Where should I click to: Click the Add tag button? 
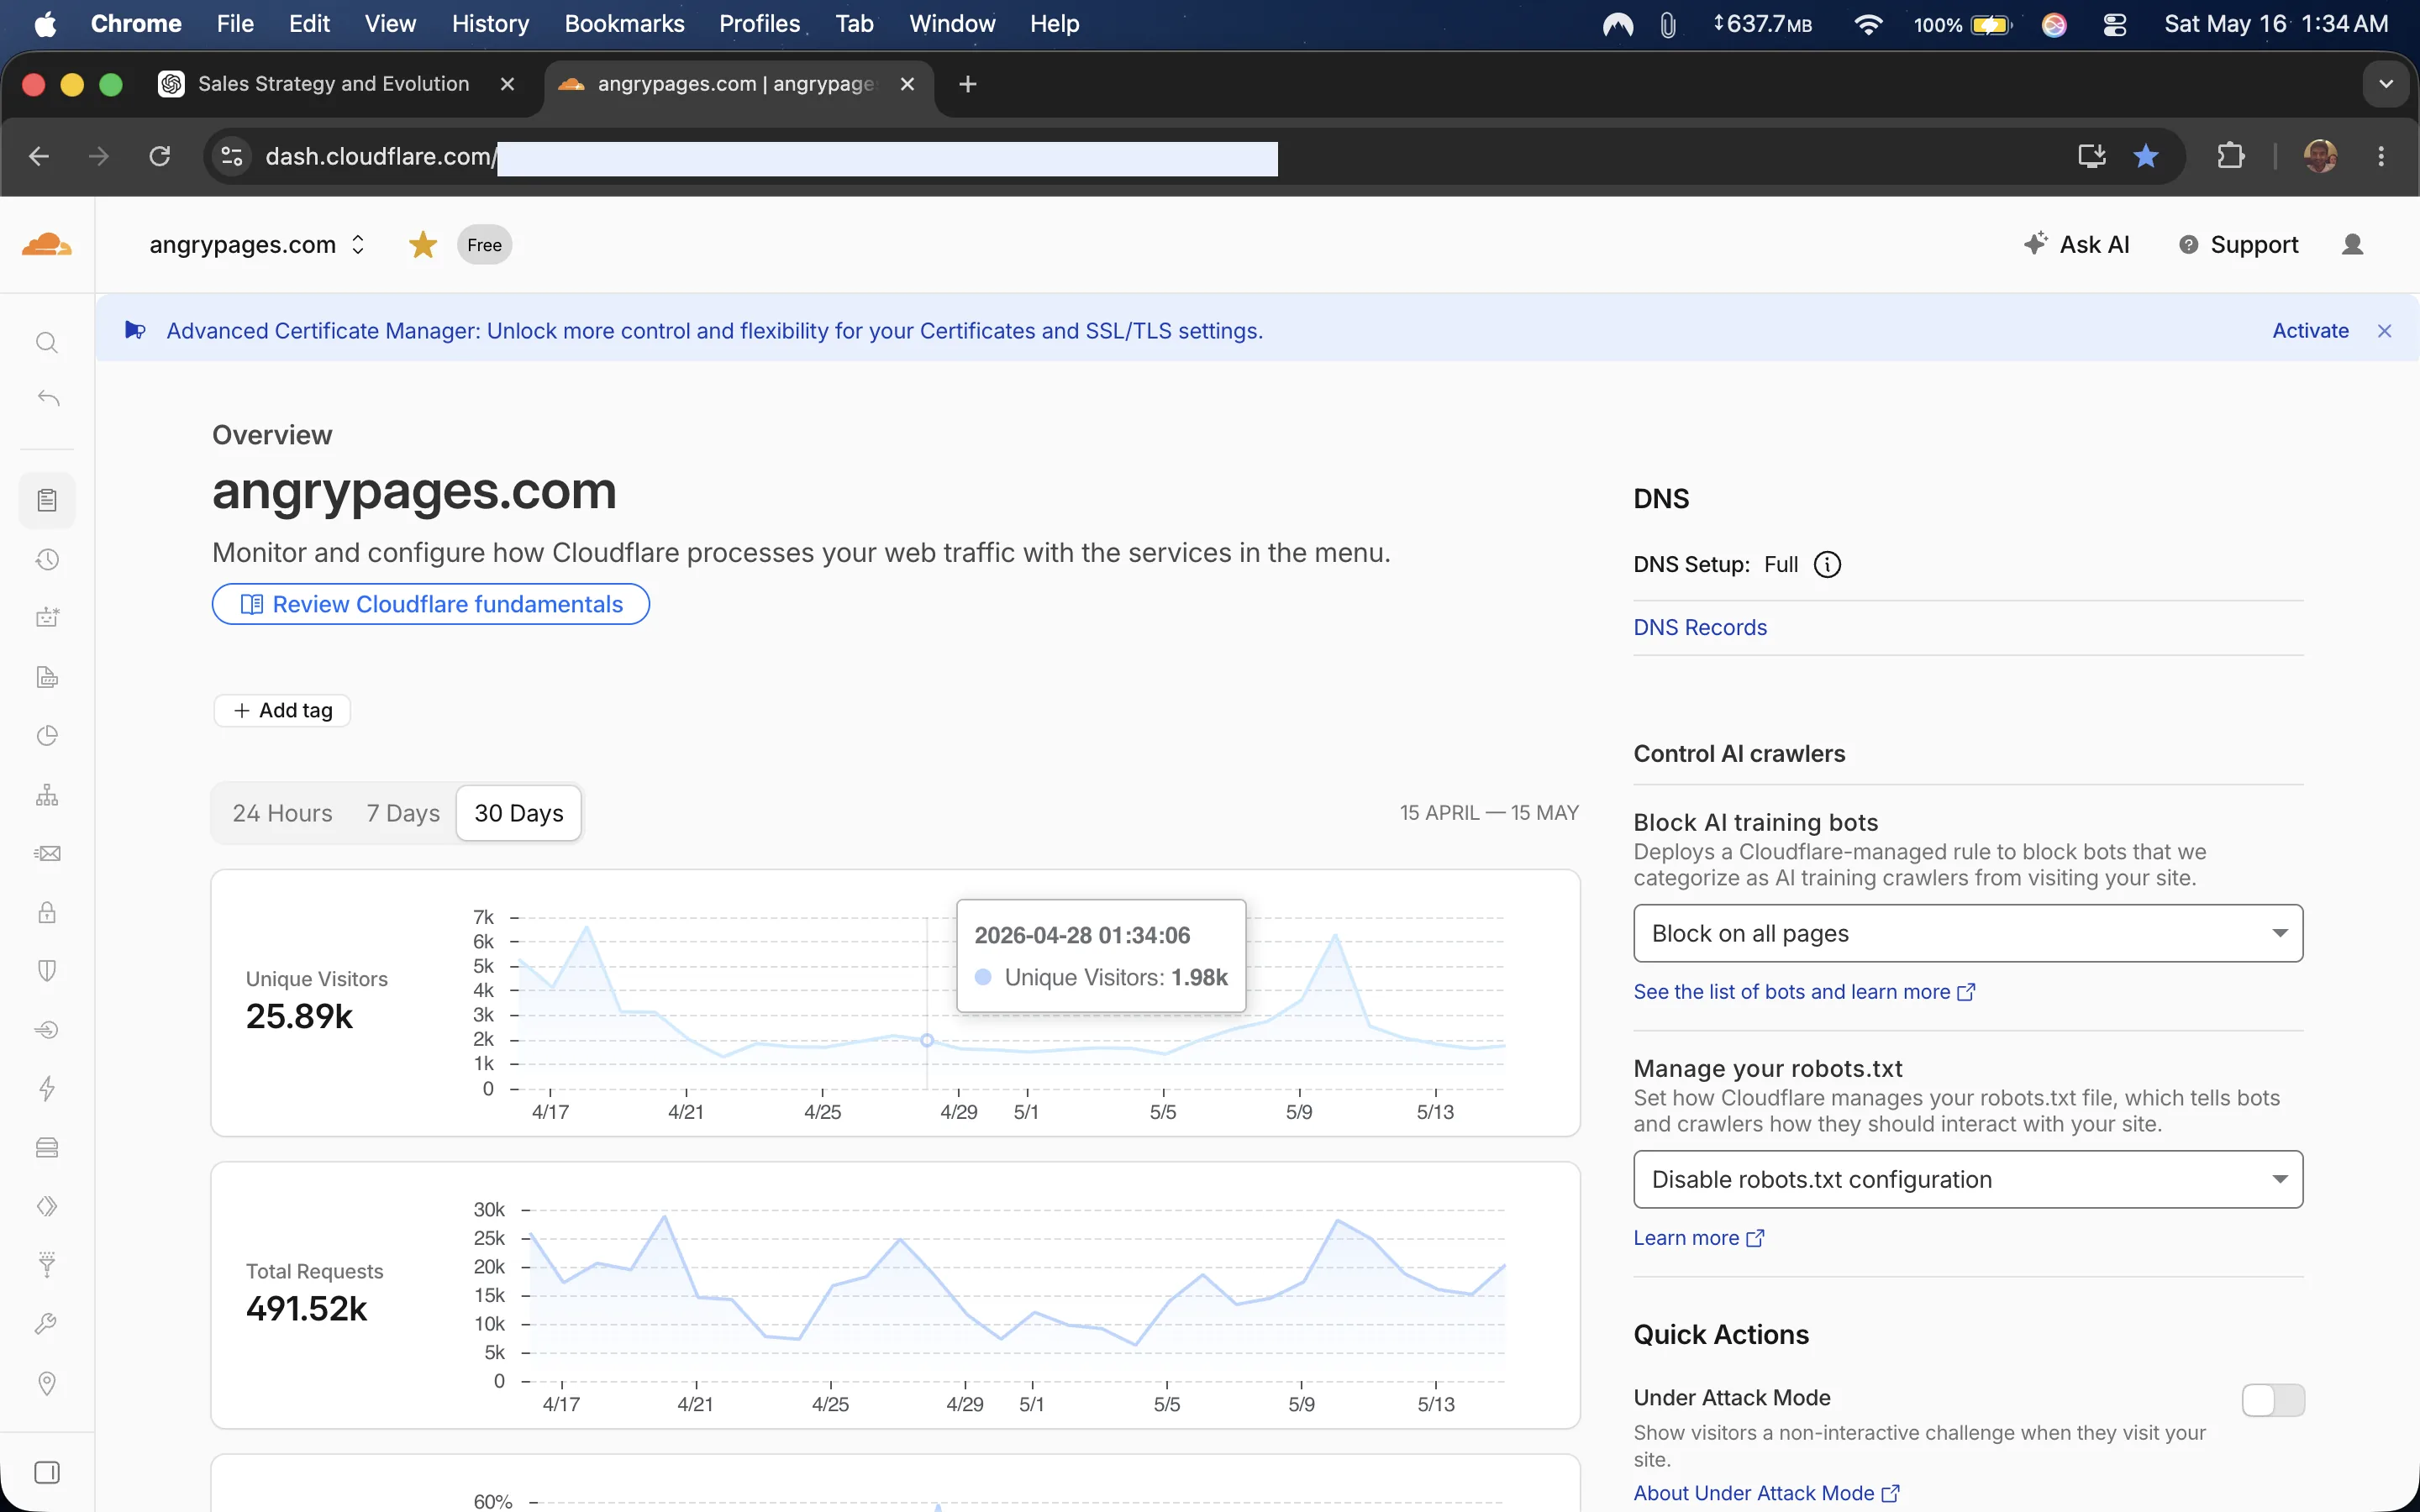coord(282,710)
